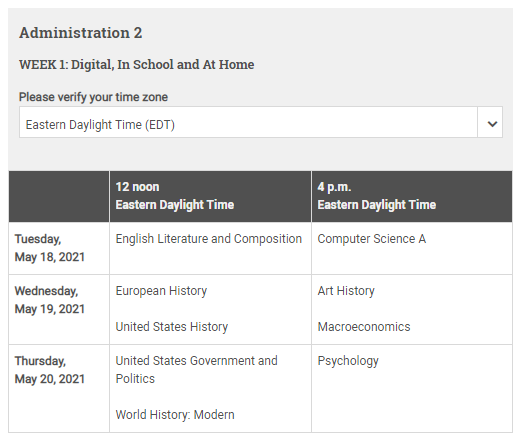Screen dimensions: 522x440
Task: Click Please verify your time zone label
Action: (x=93, y=97)
